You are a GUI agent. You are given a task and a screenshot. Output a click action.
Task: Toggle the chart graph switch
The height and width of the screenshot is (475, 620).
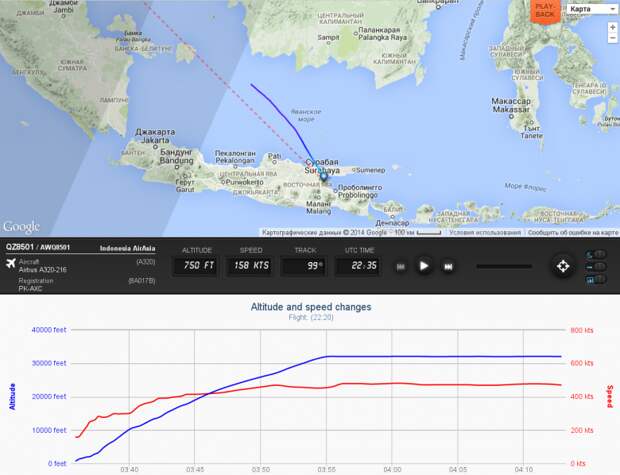(595, 279)
